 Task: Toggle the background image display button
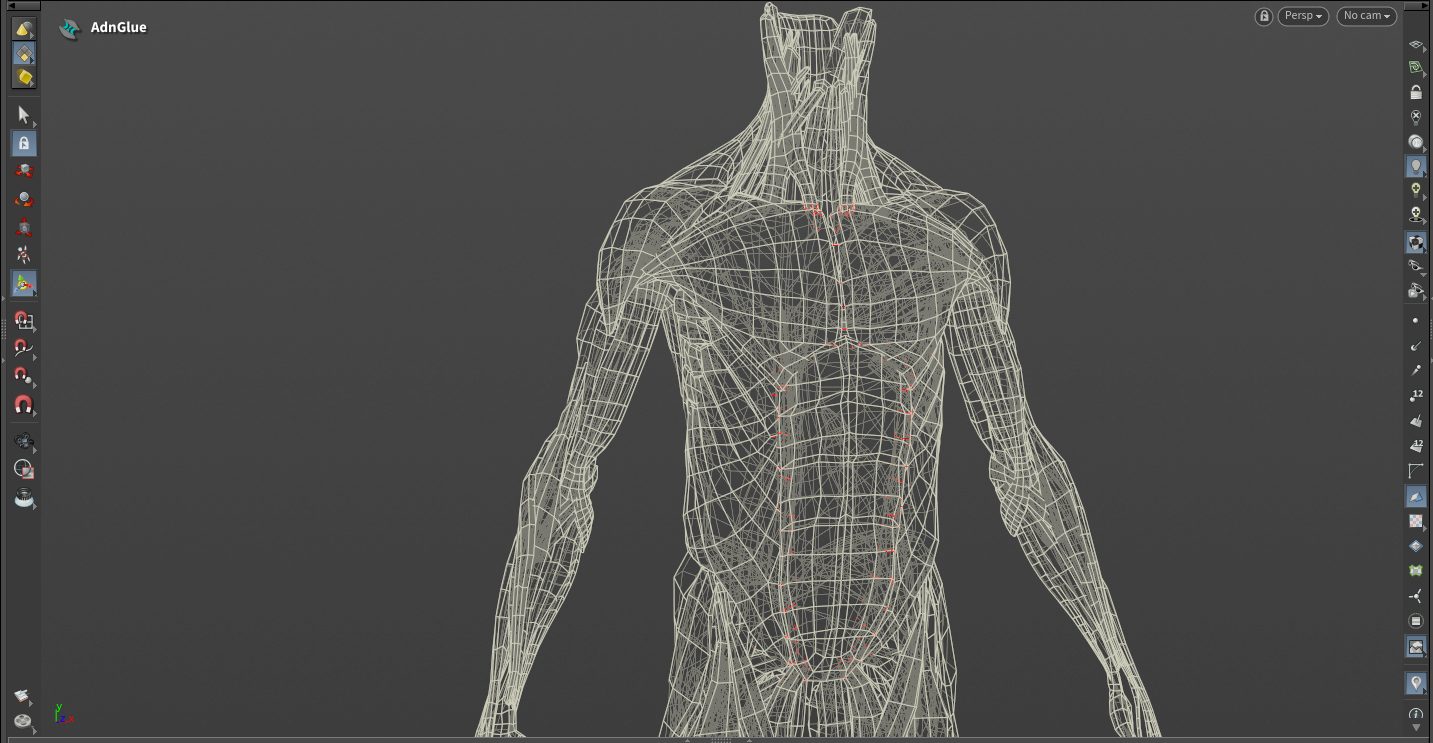pyautogui.click(x=1415, y=647)
